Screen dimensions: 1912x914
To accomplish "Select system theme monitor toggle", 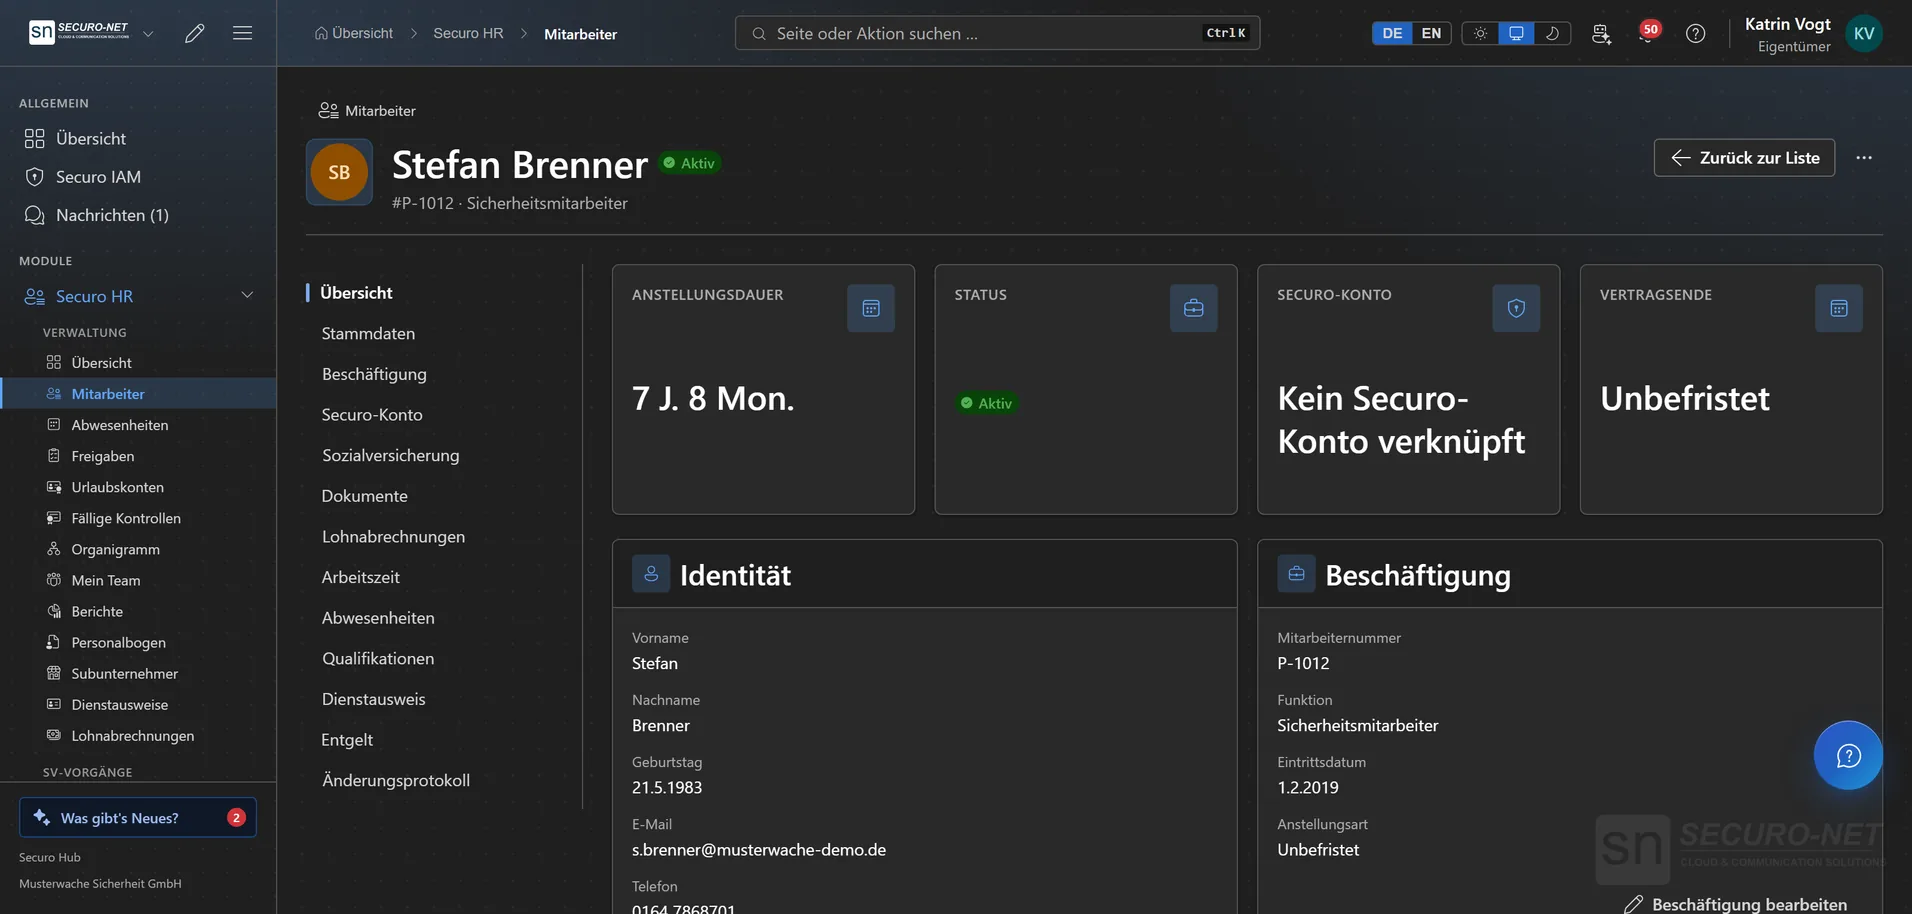I will [x=1516, y=33].
